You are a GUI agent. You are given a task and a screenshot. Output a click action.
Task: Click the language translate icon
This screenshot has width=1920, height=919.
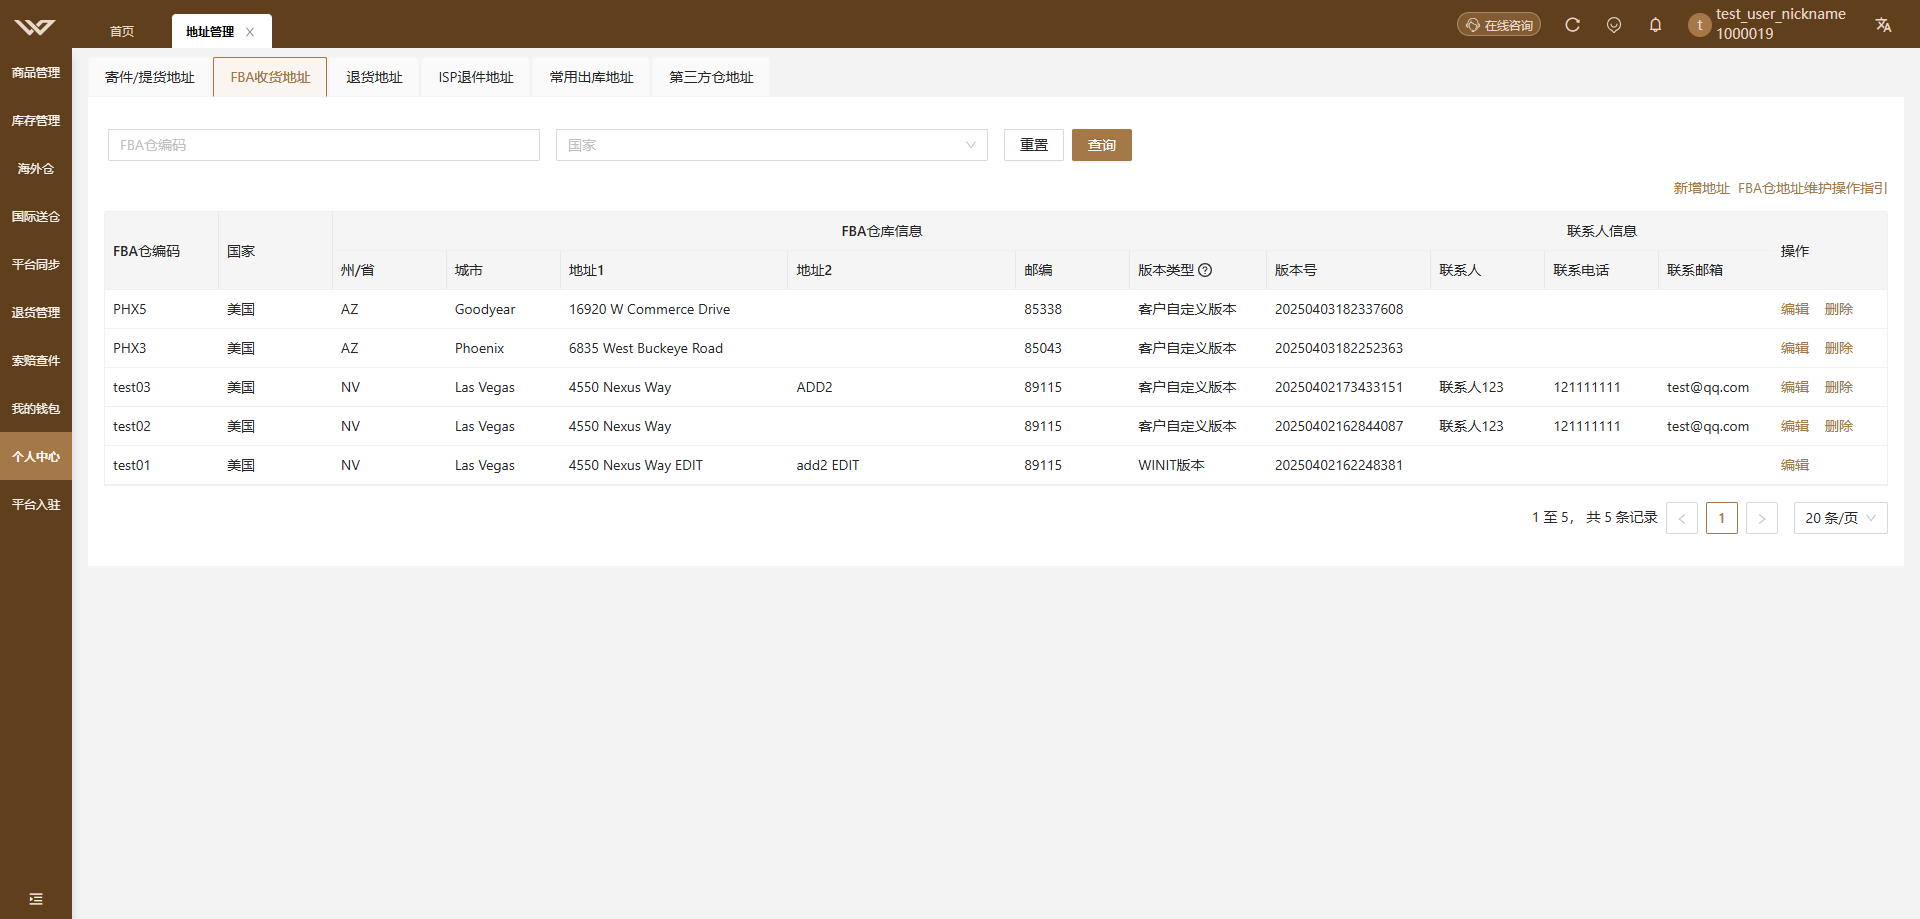[x=1883, y=25]
